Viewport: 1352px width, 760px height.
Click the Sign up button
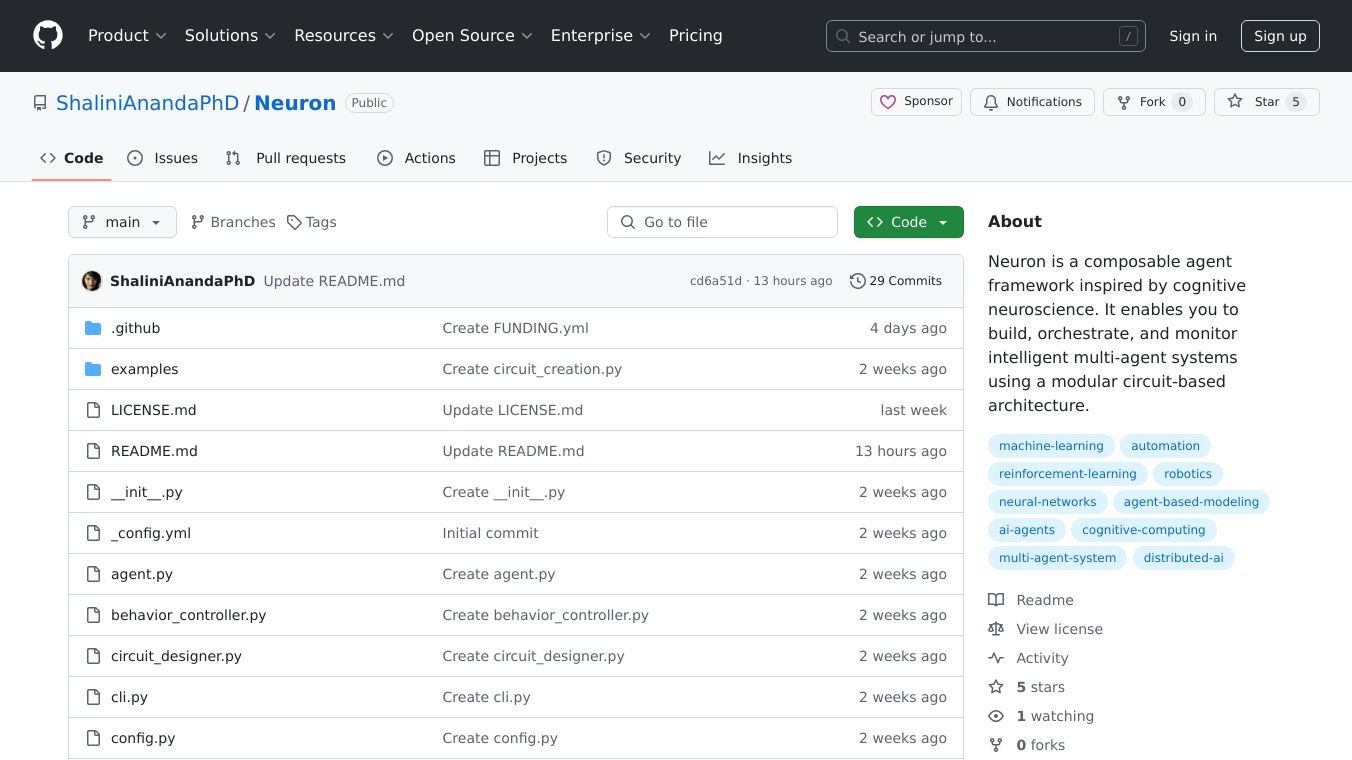(x=1280, y=36)
